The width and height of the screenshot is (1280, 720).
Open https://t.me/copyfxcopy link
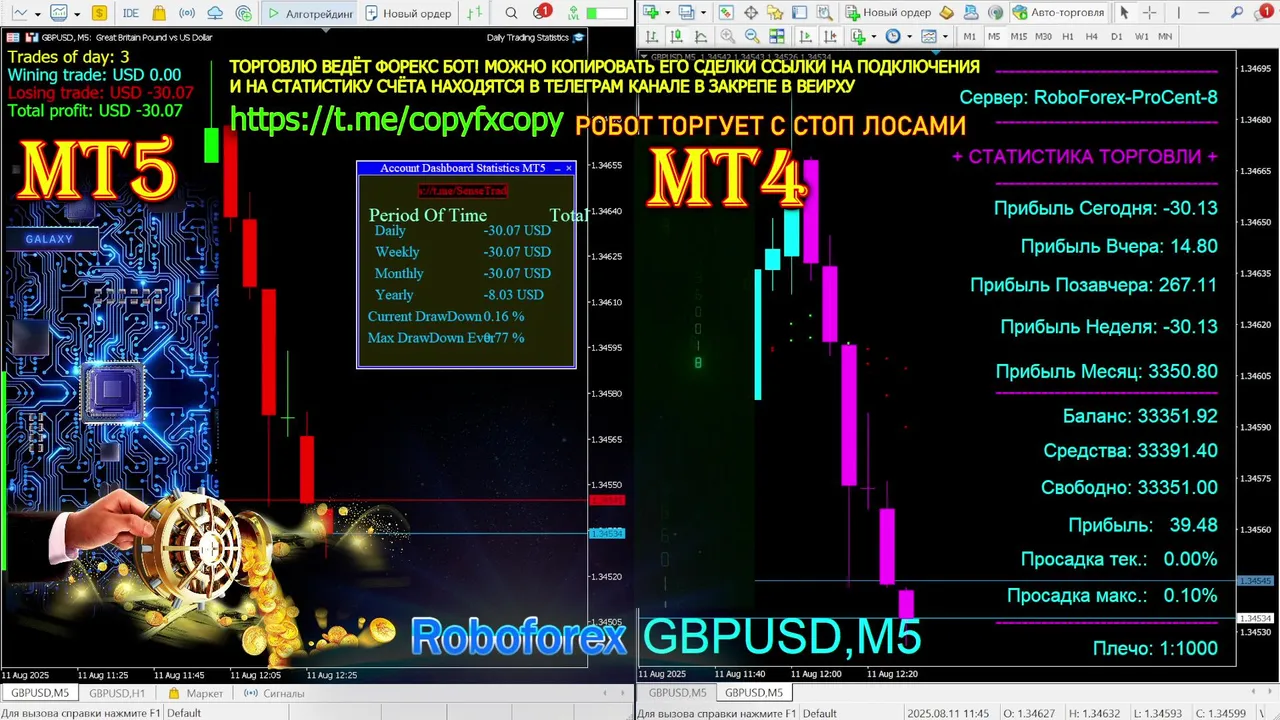coord(397,119)
